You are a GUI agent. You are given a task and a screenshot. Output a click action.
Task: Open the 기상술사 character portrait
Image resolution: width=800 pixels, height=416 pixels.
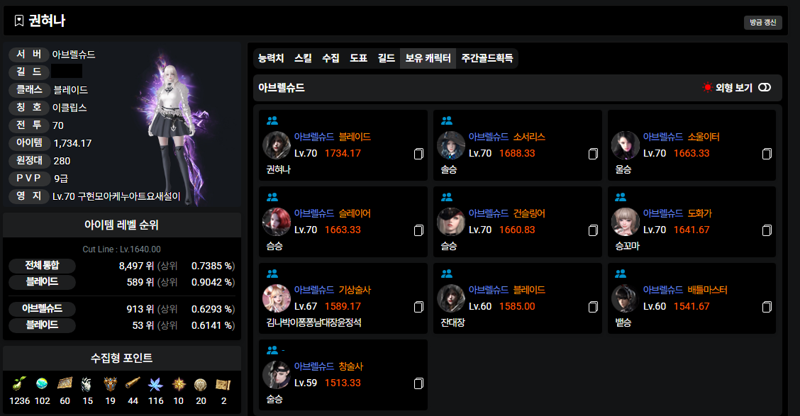(x=277, y=299)
